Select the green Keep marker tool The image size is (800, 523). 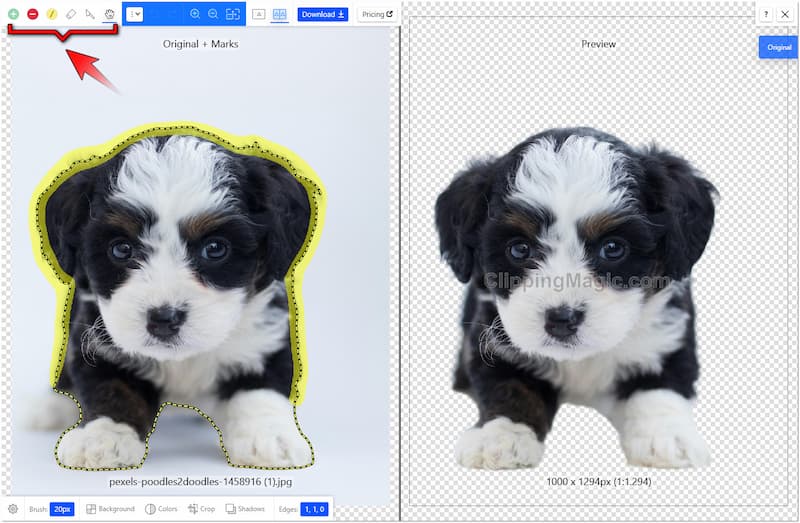pyautogui.click(x=13, y=14)
